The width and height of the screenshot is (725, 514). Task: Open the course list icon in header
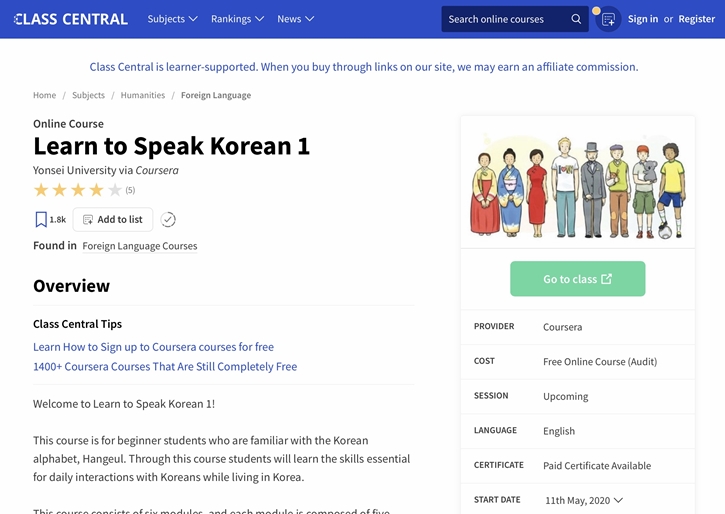pyautogui.click(x=608, y=19)
